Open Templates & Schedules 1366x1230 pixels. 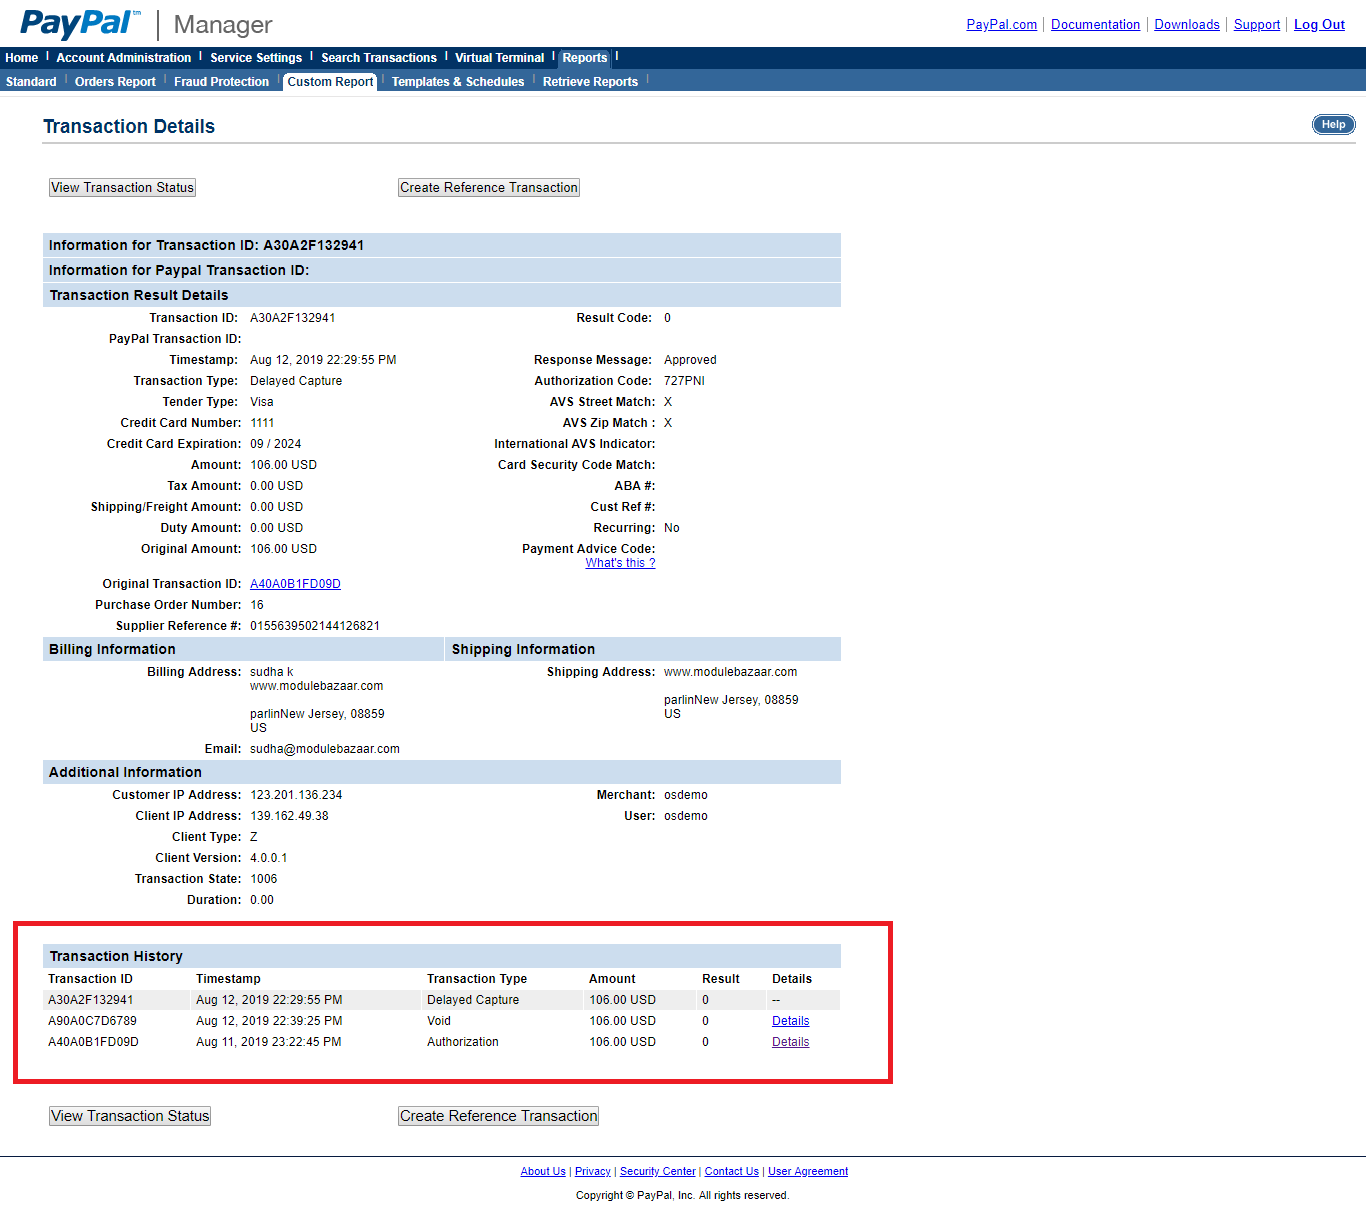coord(458,82)
